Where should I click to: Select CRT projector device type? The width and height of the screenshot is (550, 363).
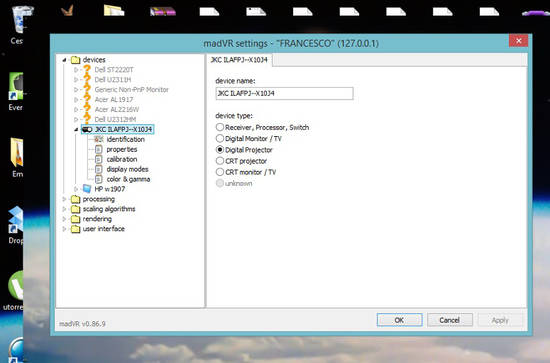pos(220,161)
